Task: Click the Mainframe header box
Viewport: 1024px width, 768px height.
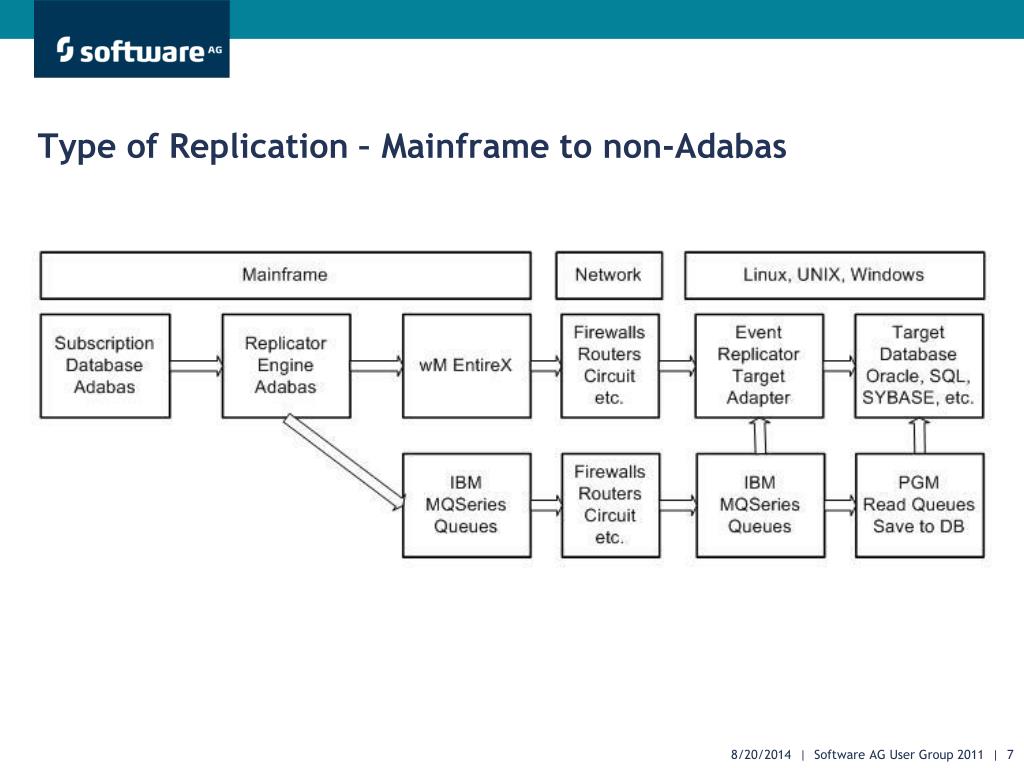Action: (x=285, y=275)
